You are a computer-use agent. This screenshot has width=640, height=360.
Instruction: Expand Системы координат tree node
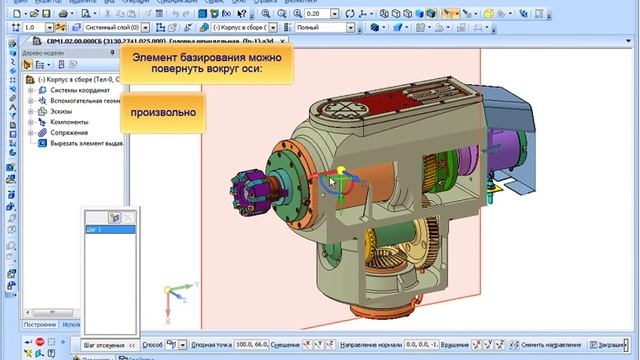[31, 90]
